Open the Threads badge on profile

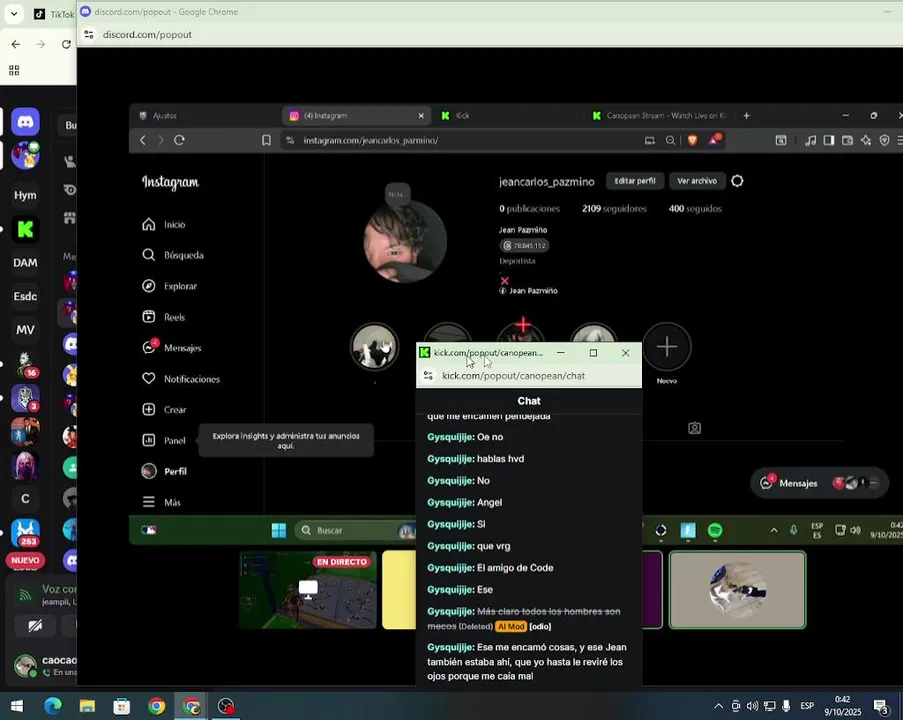click(524, 246)
